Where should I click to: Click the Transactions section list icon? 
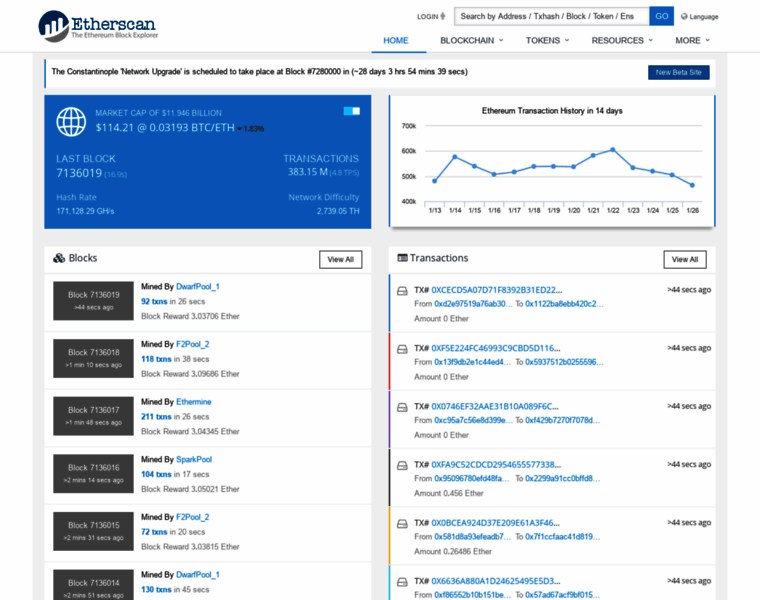click(x=402, y=258)
